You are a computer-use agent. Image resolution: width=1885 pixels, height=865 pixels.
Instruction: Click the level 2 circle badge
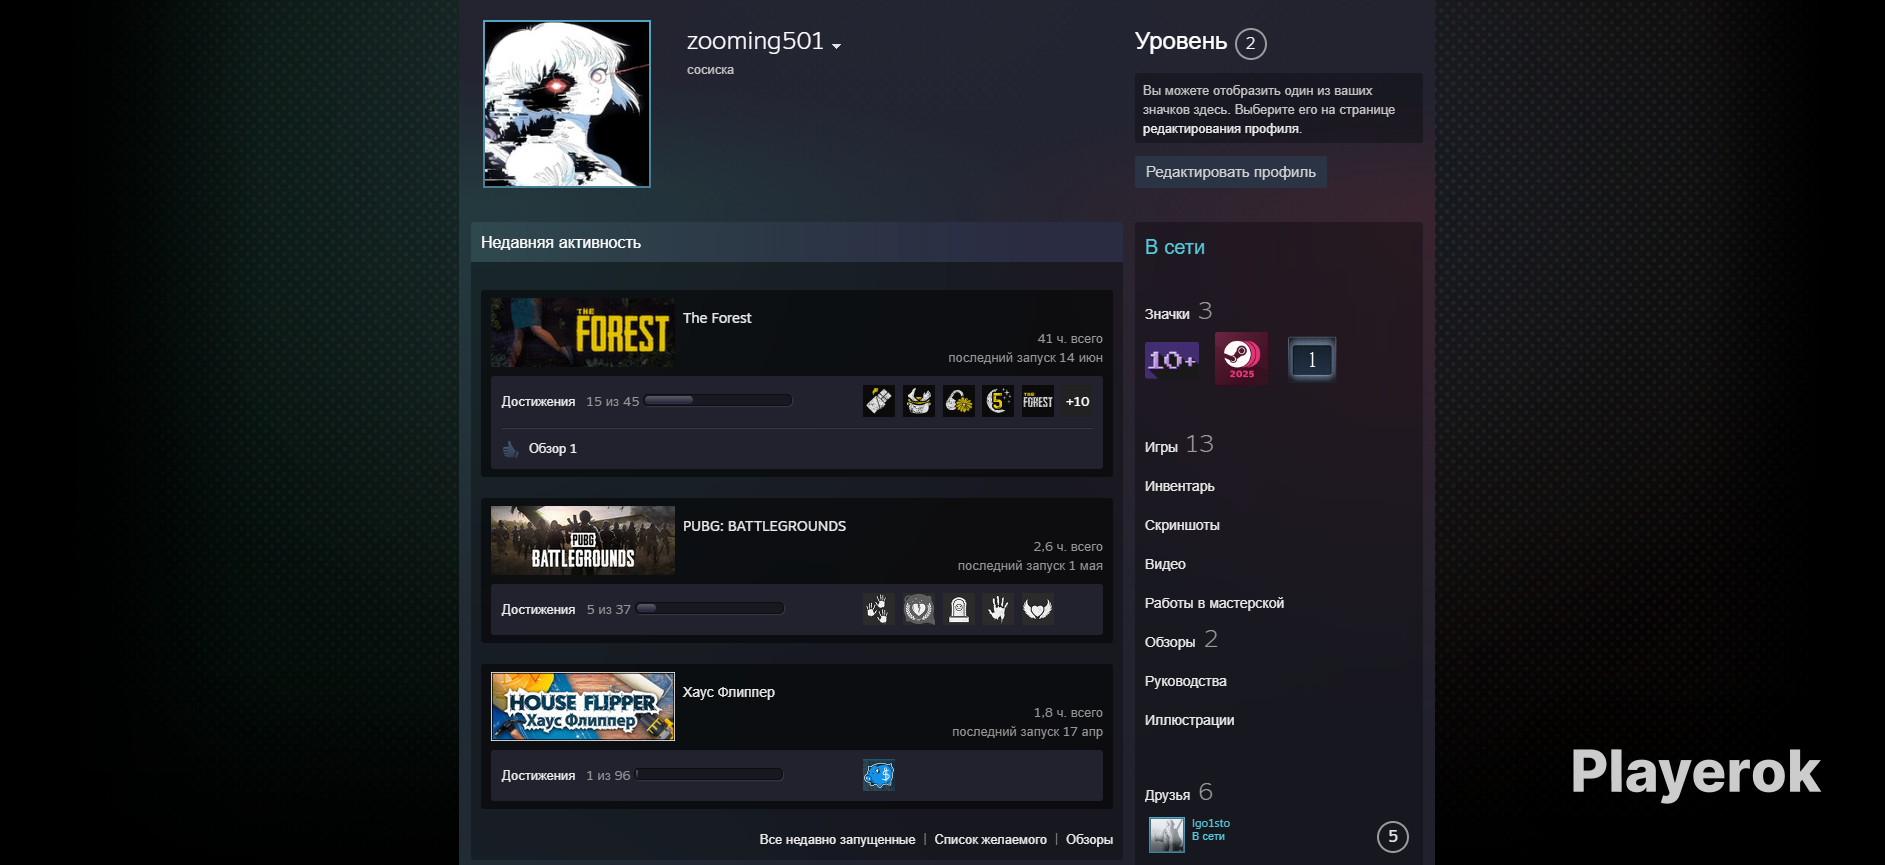[x=1251, y=44]
